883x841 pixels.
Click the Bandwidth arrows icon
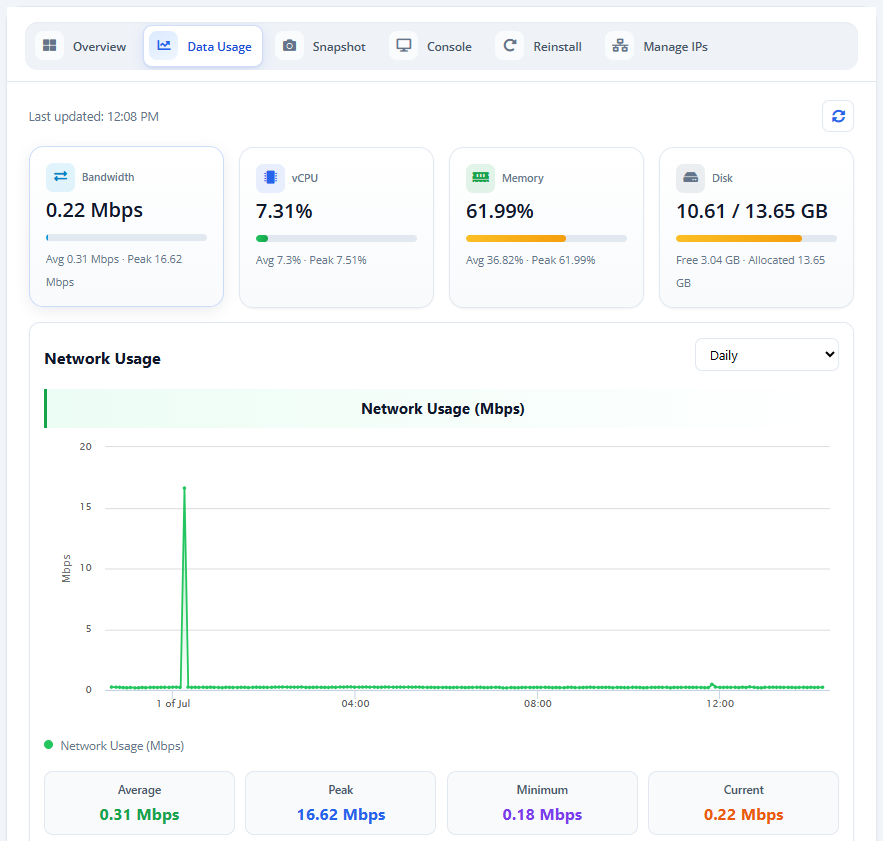(60, 177)
